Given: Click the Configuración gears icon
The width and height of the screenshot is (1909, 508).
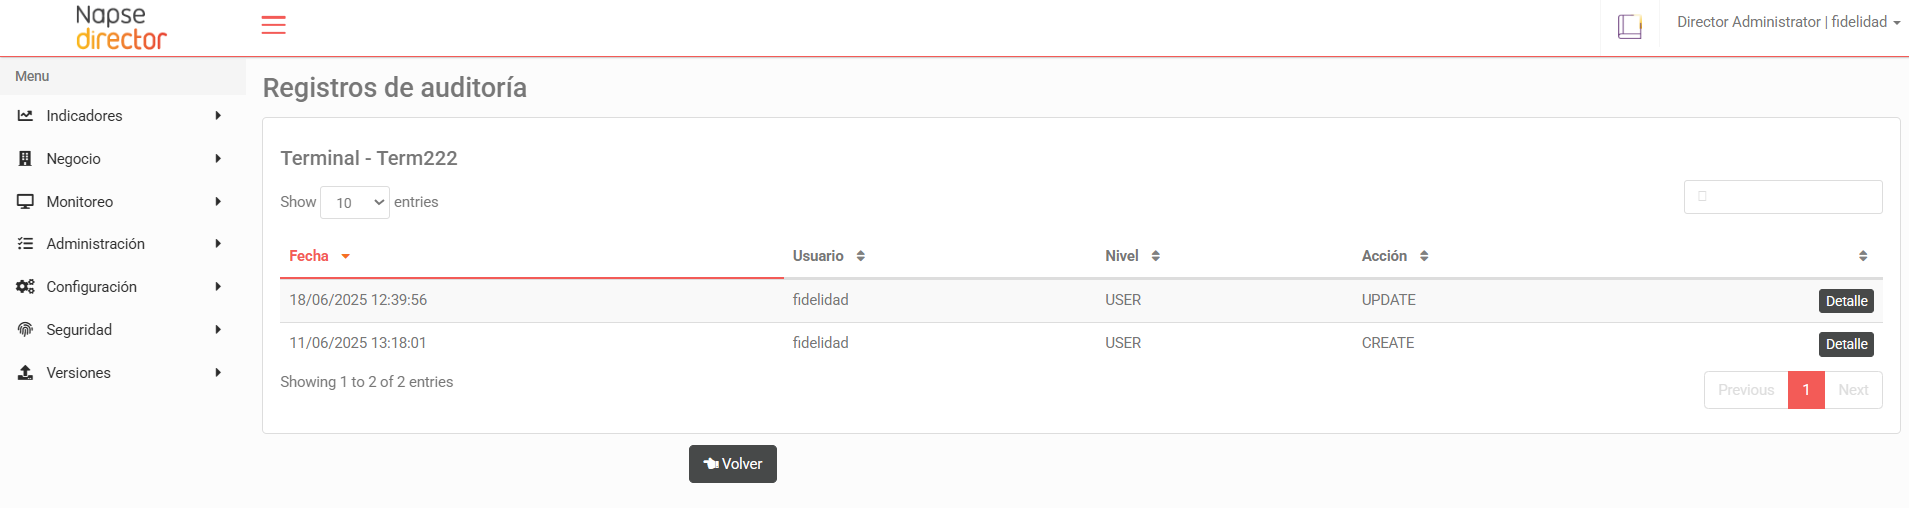Looking at the screenshot, I should (25, 287).
